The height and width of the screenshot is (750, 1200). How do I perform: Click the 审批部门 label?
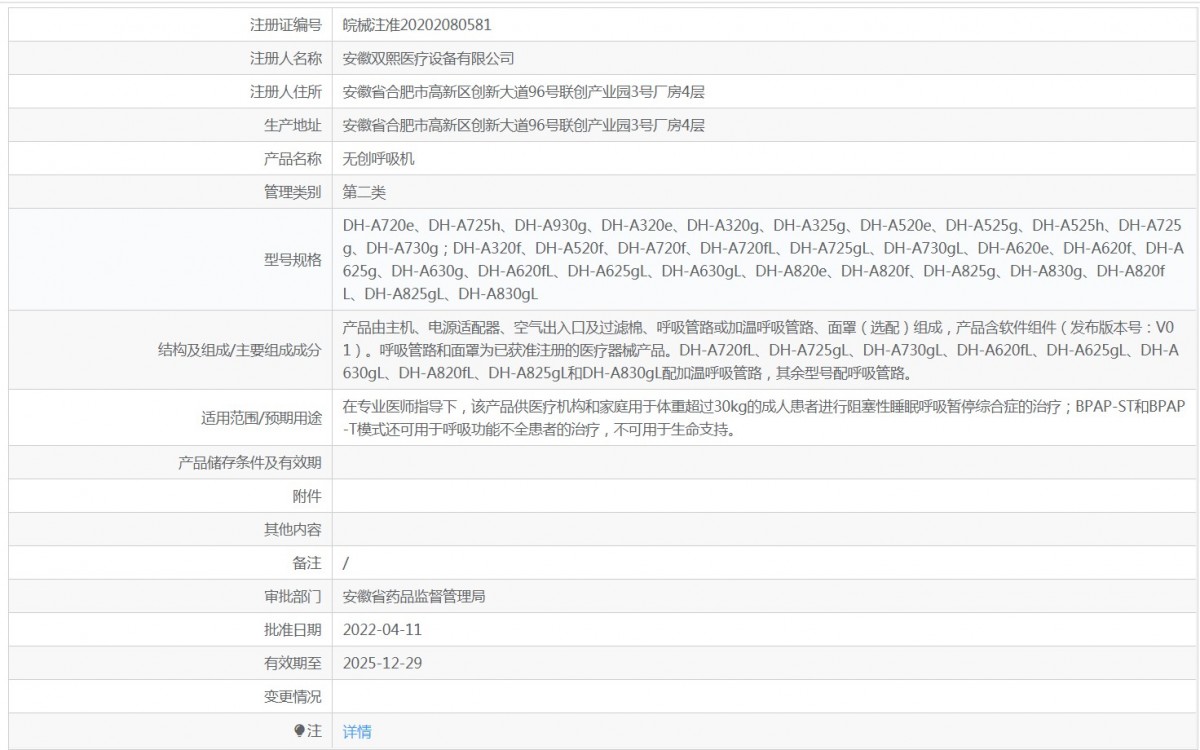[292, 597]
